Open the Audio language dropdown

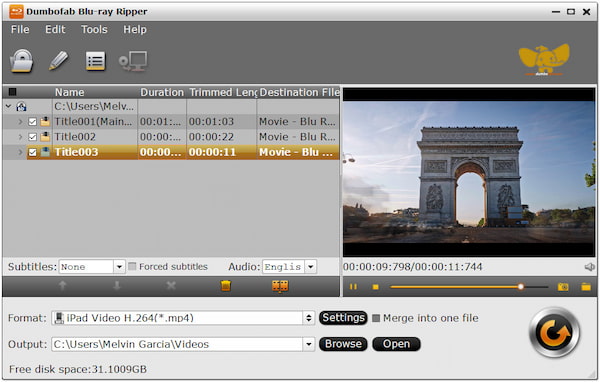pos(310,267)
